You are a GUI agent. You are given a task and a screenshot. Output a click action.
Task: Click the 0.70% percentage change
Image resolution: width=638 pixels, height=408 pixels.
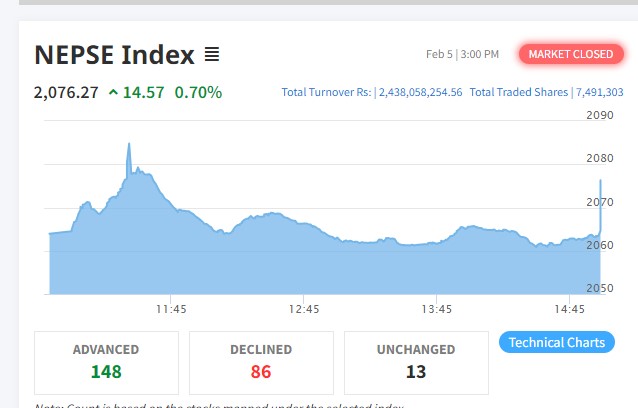click(x=198, y=93)
